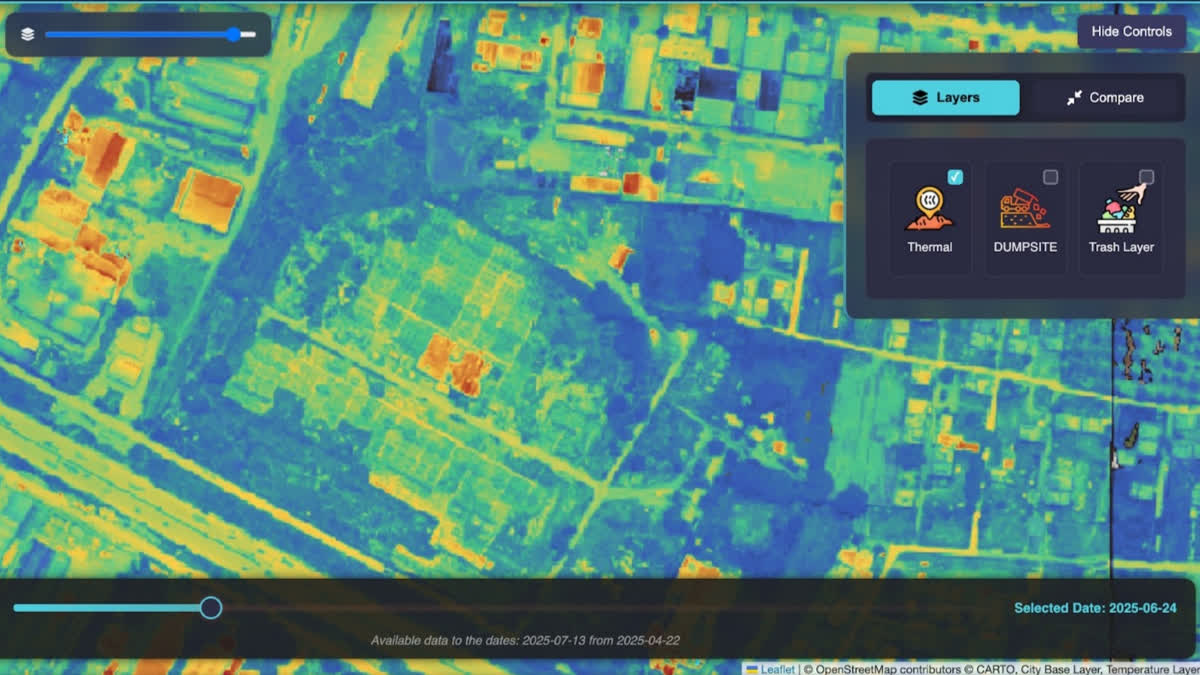
Task: Select the Thermal layer pin icon
Action: (930, 207)
